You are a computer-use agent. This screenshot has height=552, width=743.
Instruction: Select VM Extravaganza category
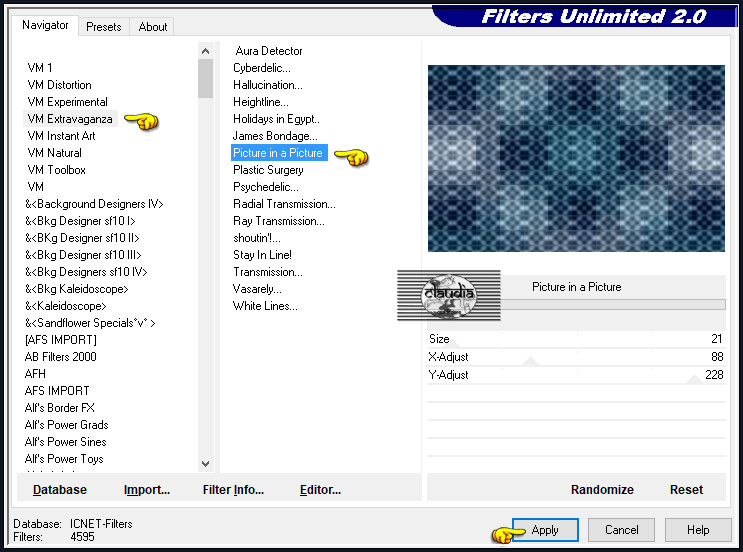pyautogui.click(x=70, y=119)
